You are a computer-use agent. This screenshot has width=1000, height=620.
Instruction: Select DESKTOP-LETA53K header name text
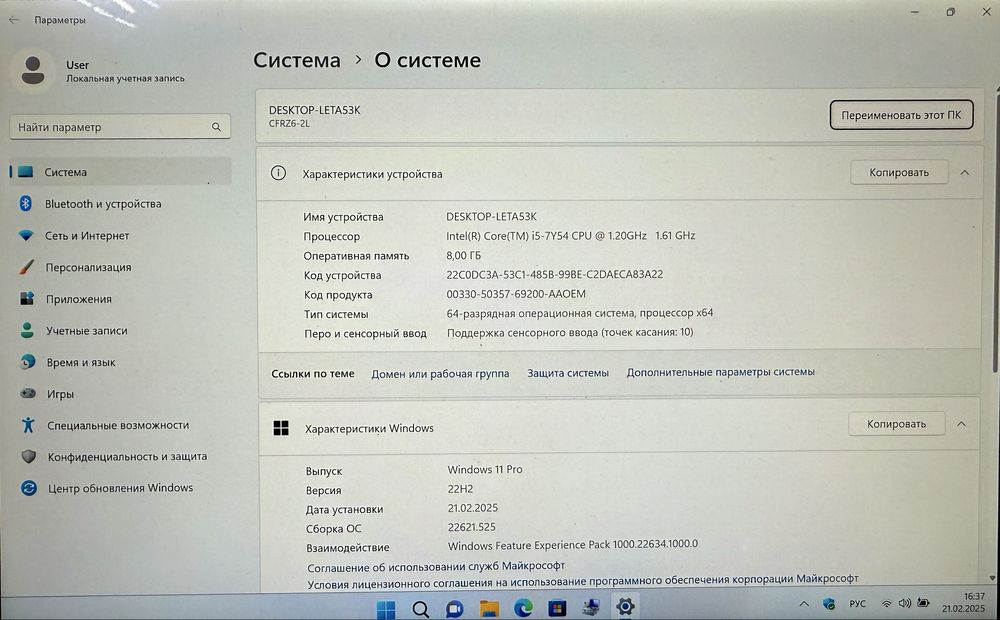(x=314, y=110)
